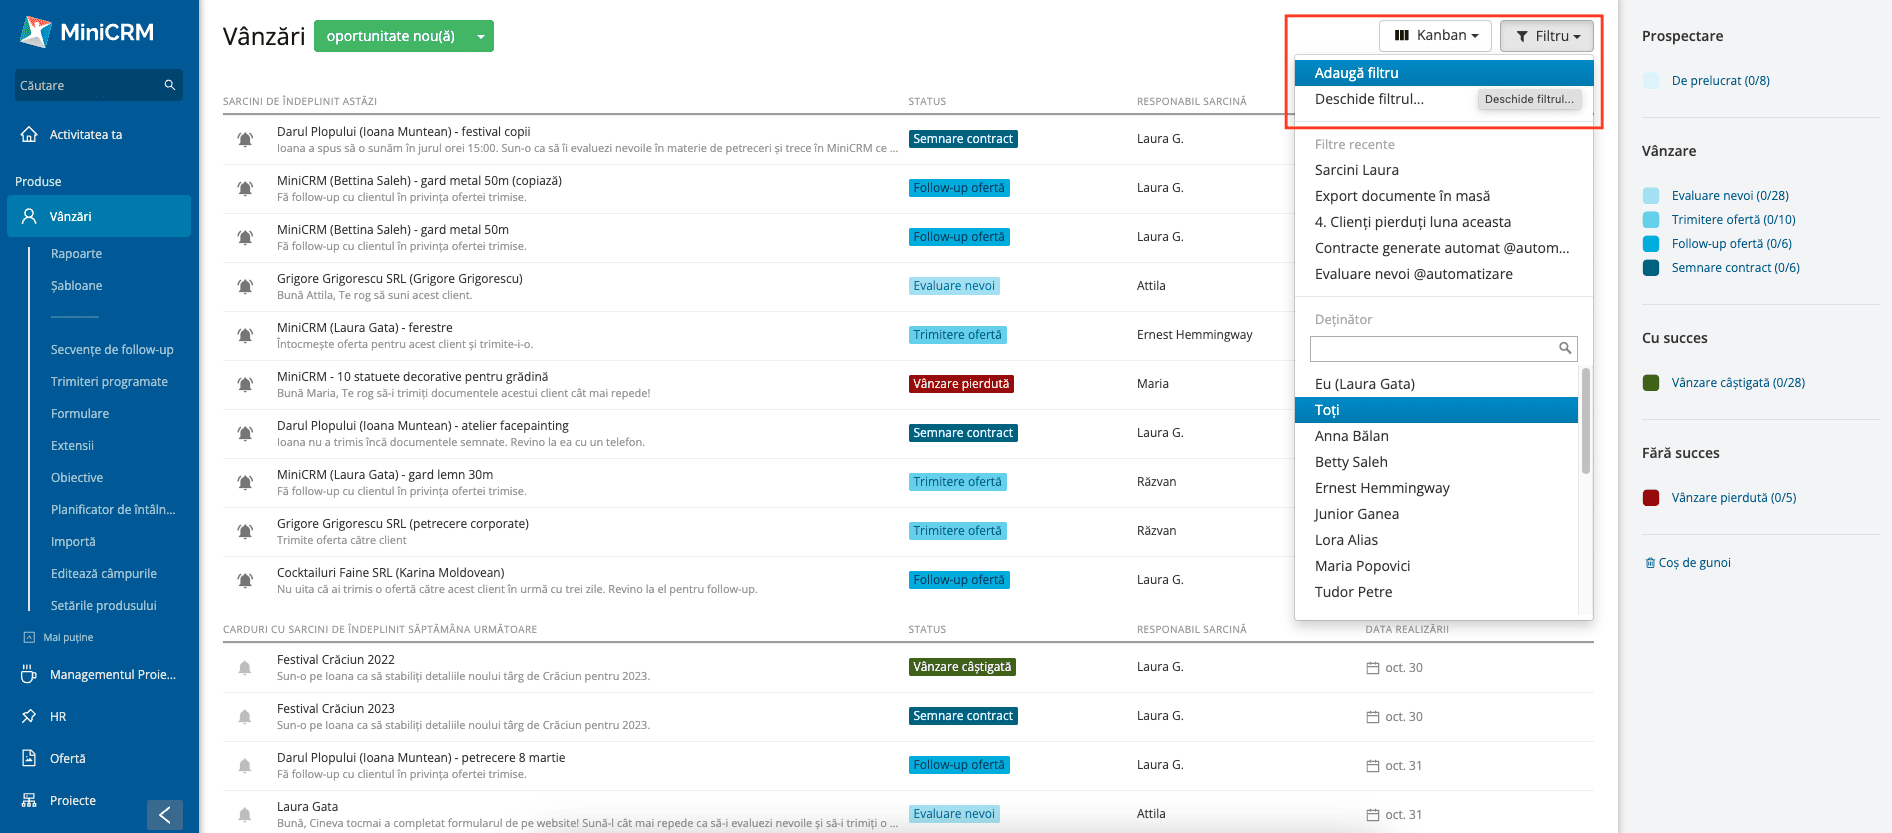
Task: Click the Managementul Proiectelor sidebar icon
Action: click(29, 675)
